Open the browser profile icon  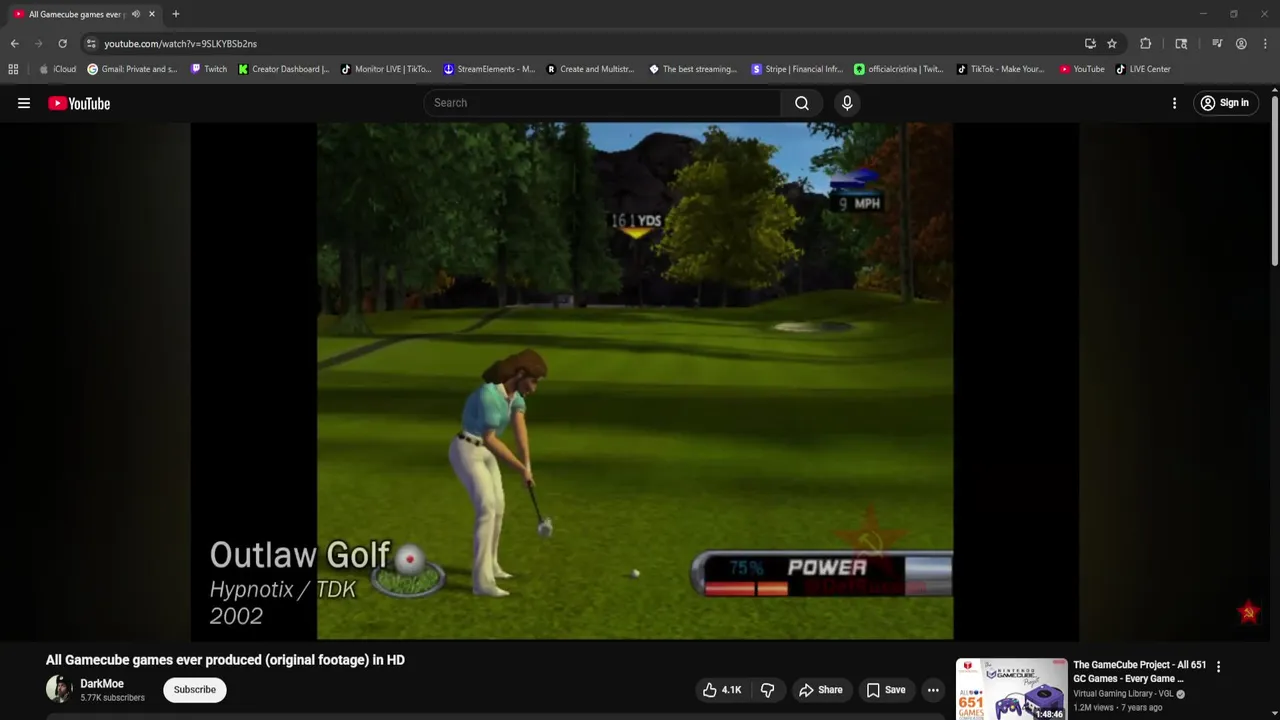pyautogui.click(x=1241, y=44)
